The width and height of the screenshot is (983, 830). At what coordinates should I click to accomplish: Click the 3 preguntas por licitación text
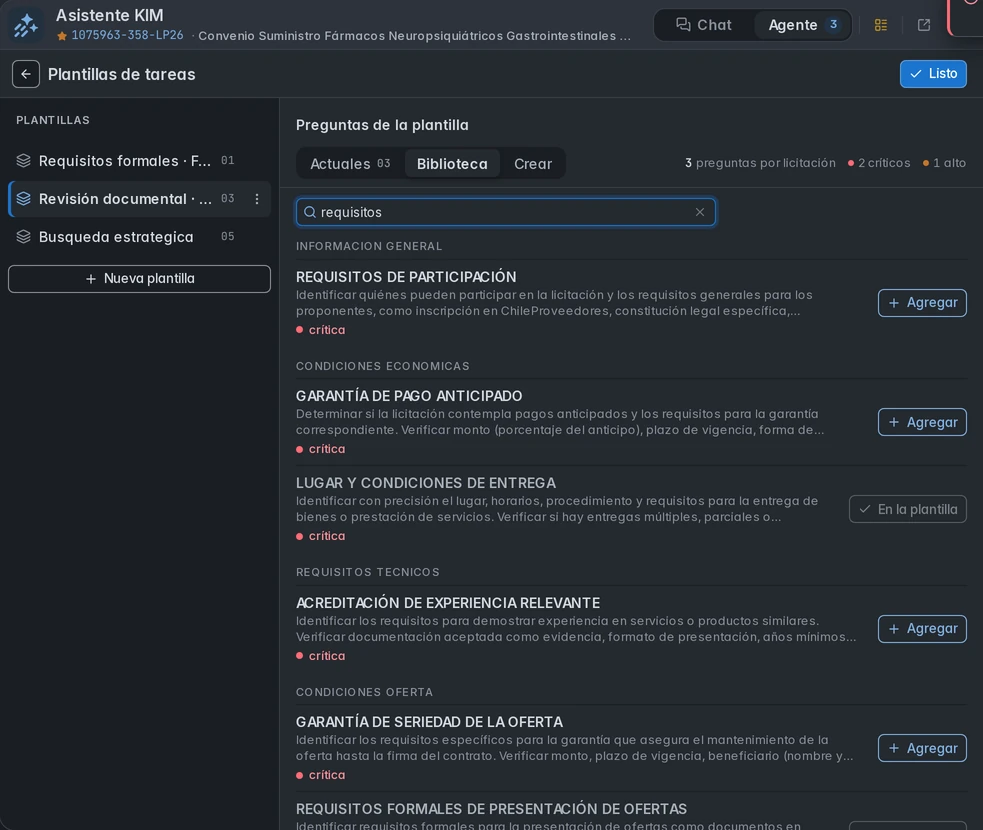760,163
